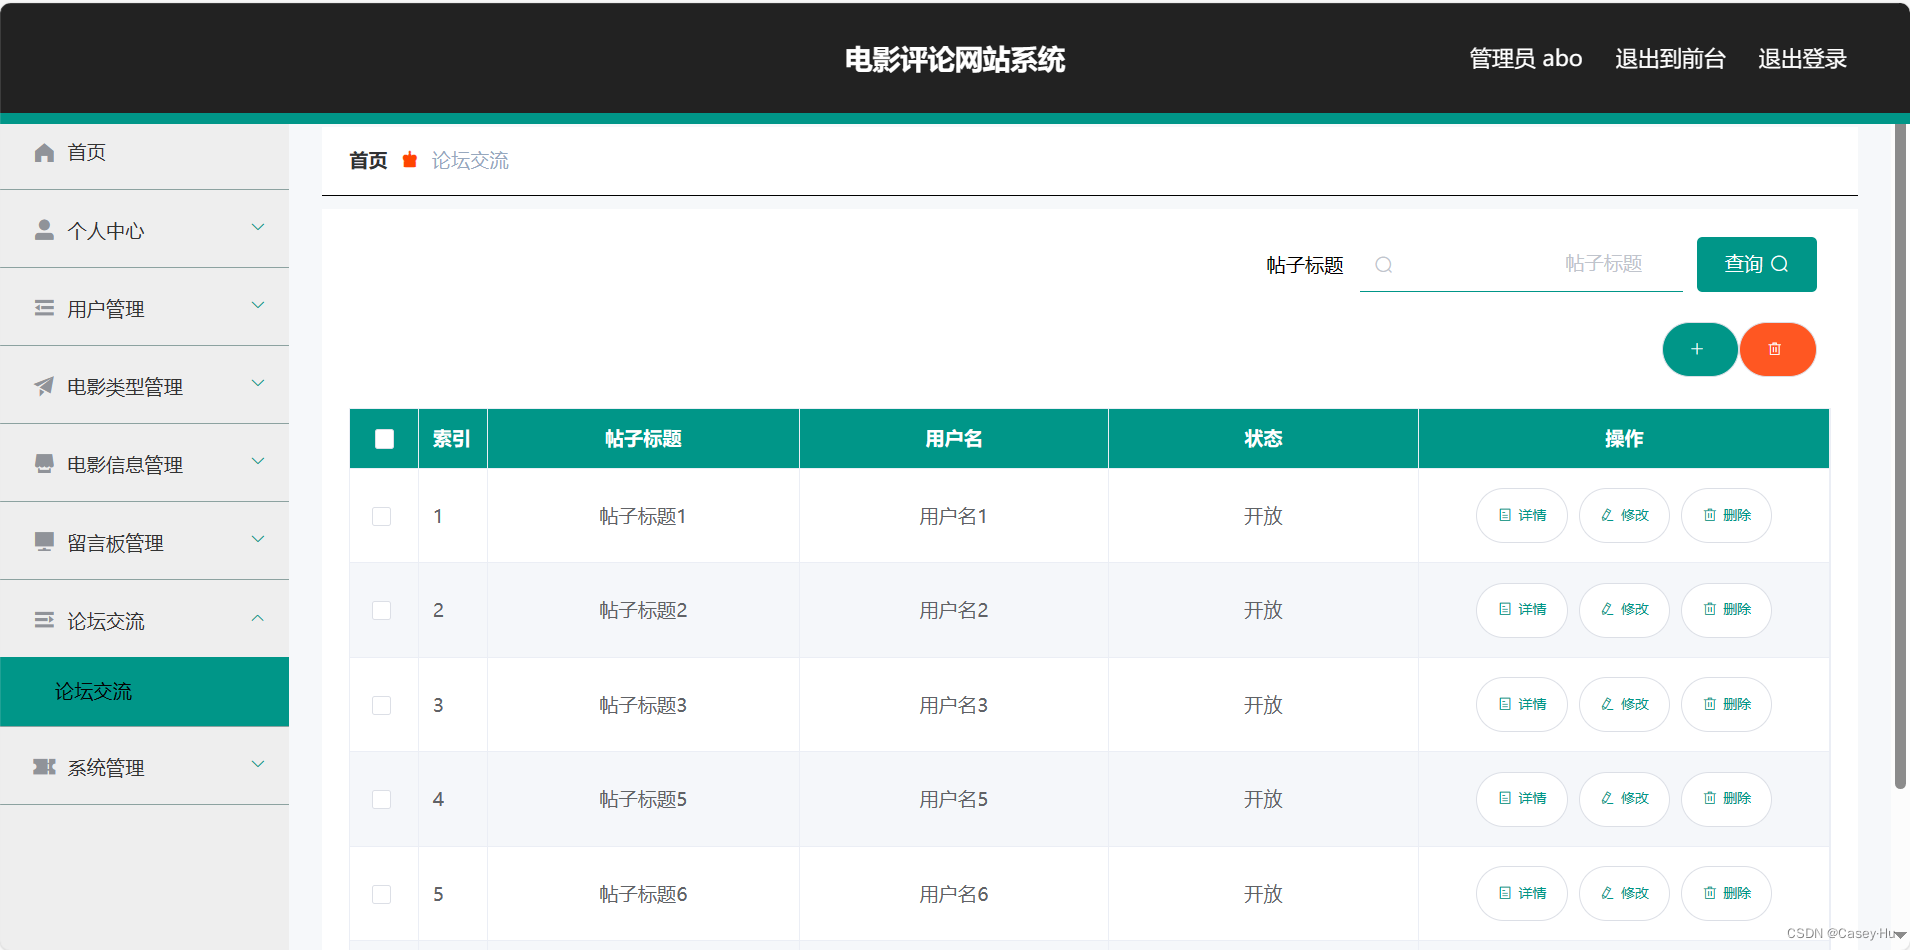The width and height of the screenshot is (1910, 950).
Task: Click the 帖子标题 search input field
Action: [1521, 264]
